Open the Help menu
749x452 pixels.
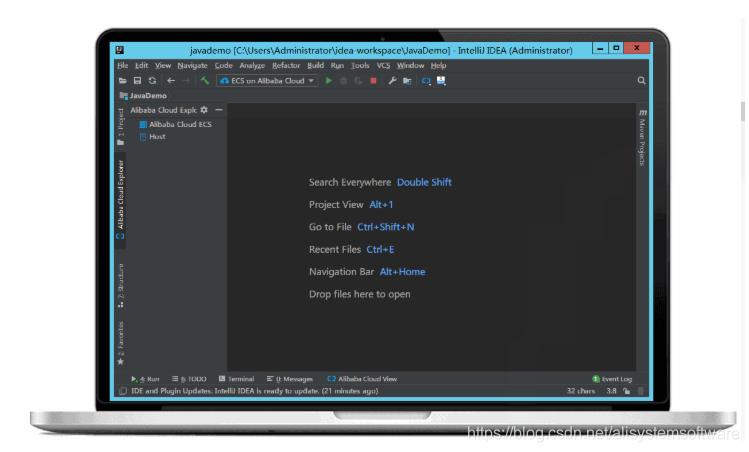click(439, 65)
